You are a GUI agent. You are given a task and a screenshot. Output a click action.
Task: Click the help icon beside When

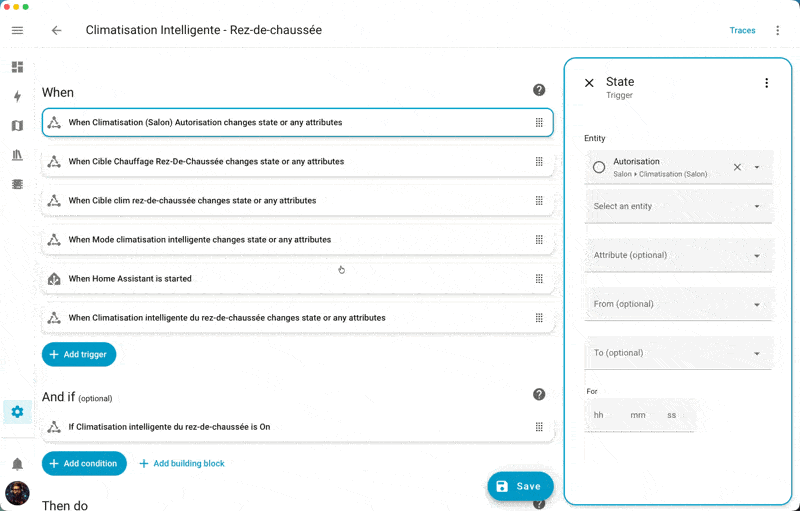click(539, 90)
